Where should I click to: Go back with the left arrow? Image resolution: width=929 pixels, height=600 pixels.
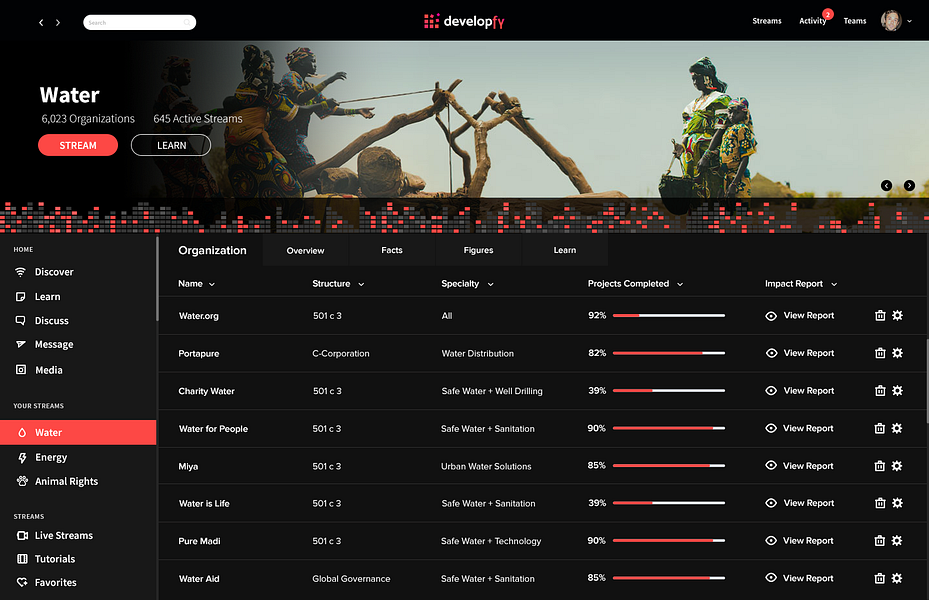[x=41, y=23]
